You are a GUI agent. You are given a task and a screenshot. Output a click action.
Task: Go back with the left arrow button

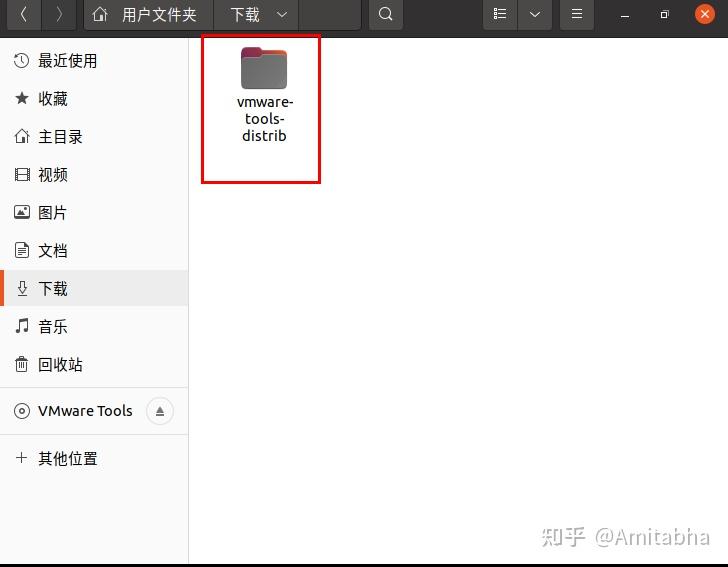(x=24, y=14)
